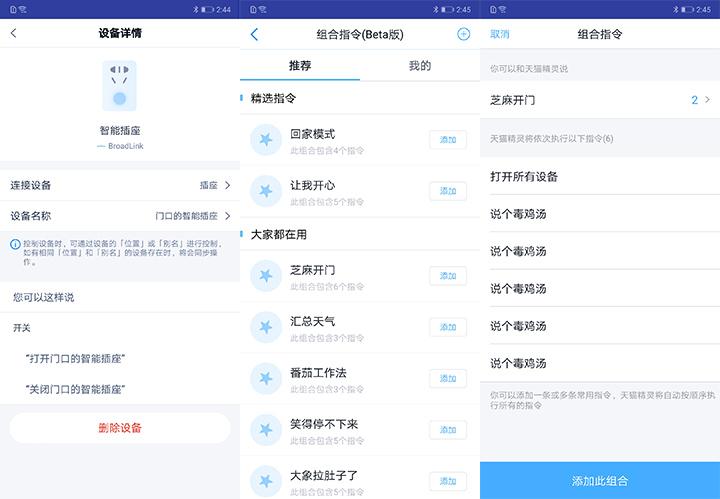
Task: Switch to 推荐 tab
Action: (300, 66)
